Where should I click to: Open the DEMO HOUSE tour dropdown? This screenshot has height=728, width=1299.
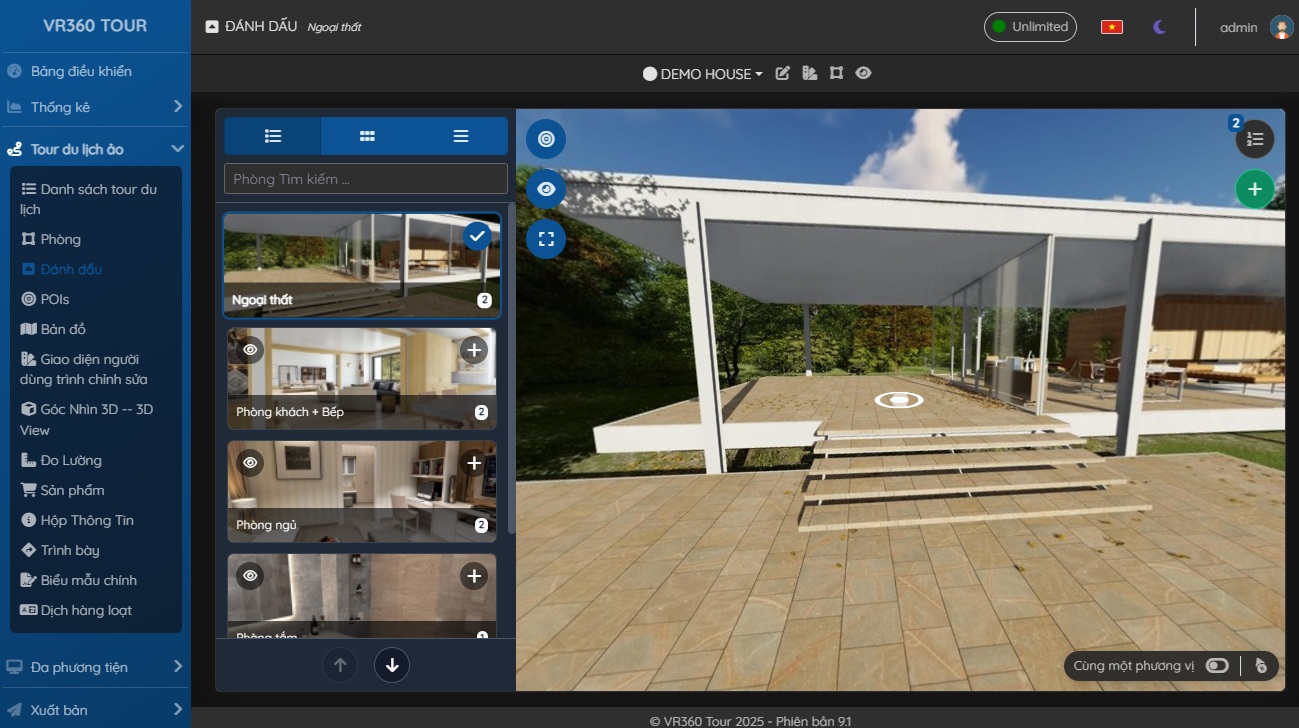[703, 74]
